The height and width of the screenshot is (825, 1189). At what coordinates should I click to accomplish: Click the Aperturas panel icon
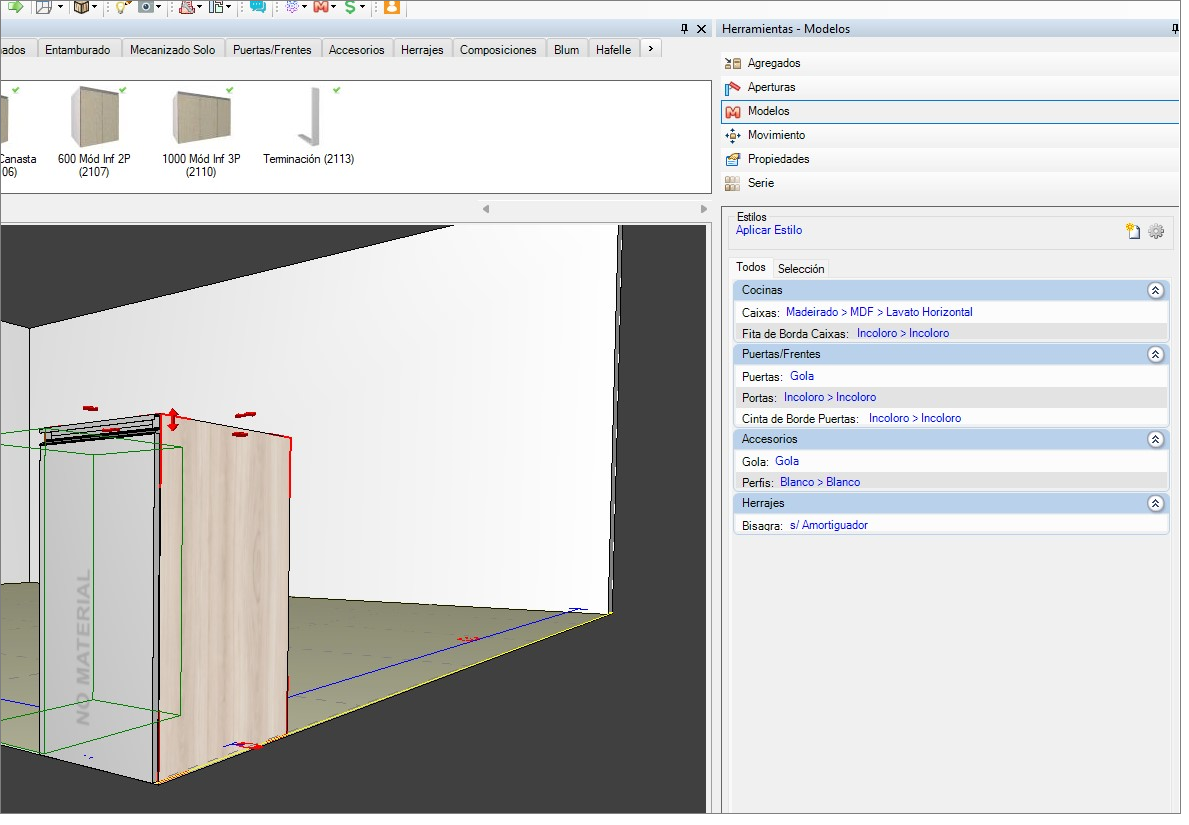click(x=733, y=88)
